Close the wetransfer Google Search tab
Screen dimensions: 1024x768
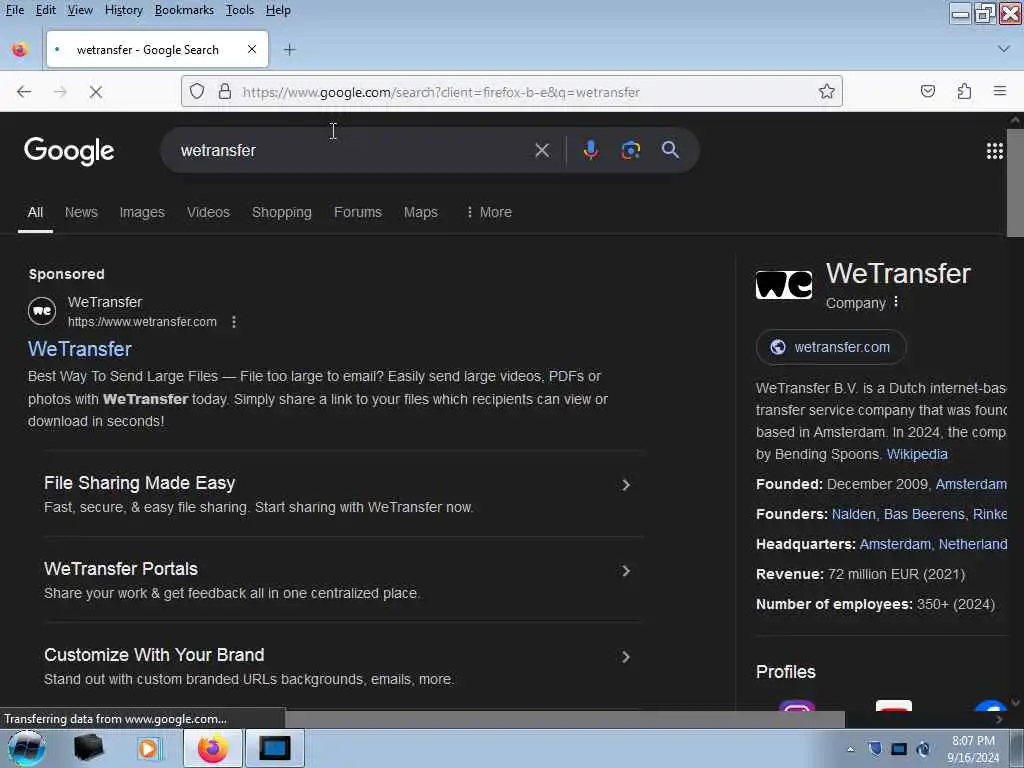(252, 49)
